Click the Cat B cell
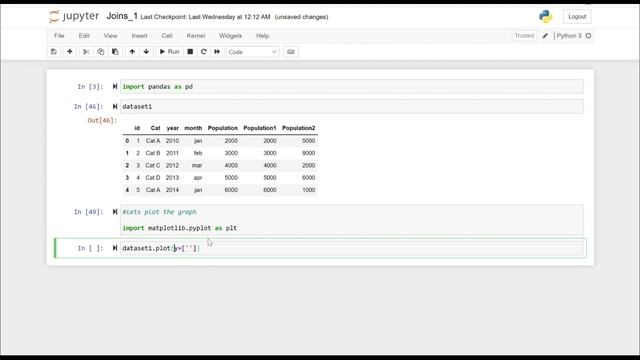This screenshot has height=360, width=640. 153,153
